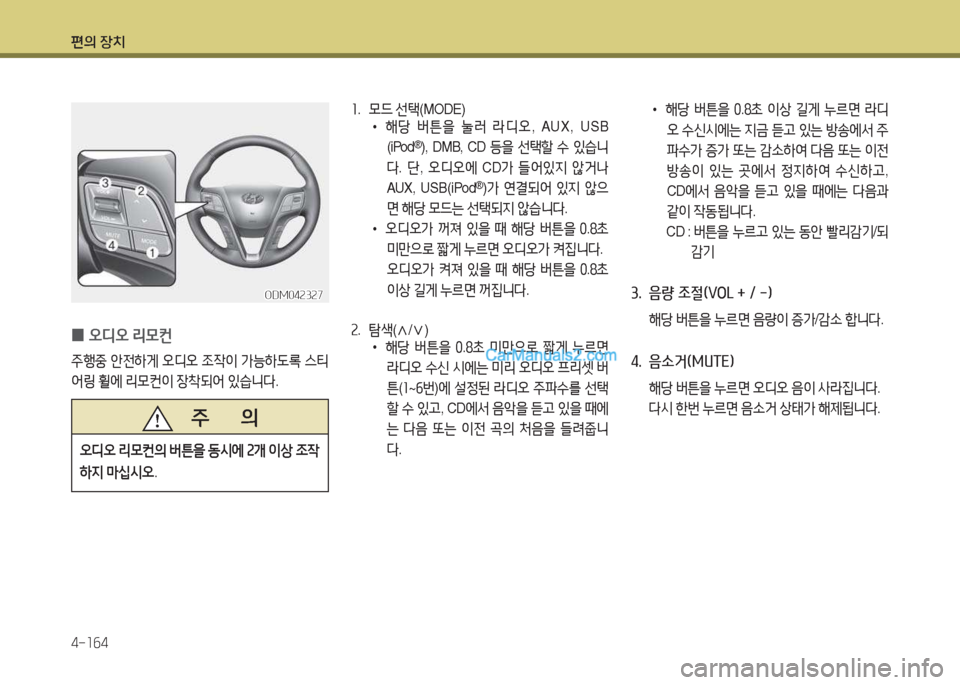
Task: Click page number 4-164
Action: (x=89, y=643)
